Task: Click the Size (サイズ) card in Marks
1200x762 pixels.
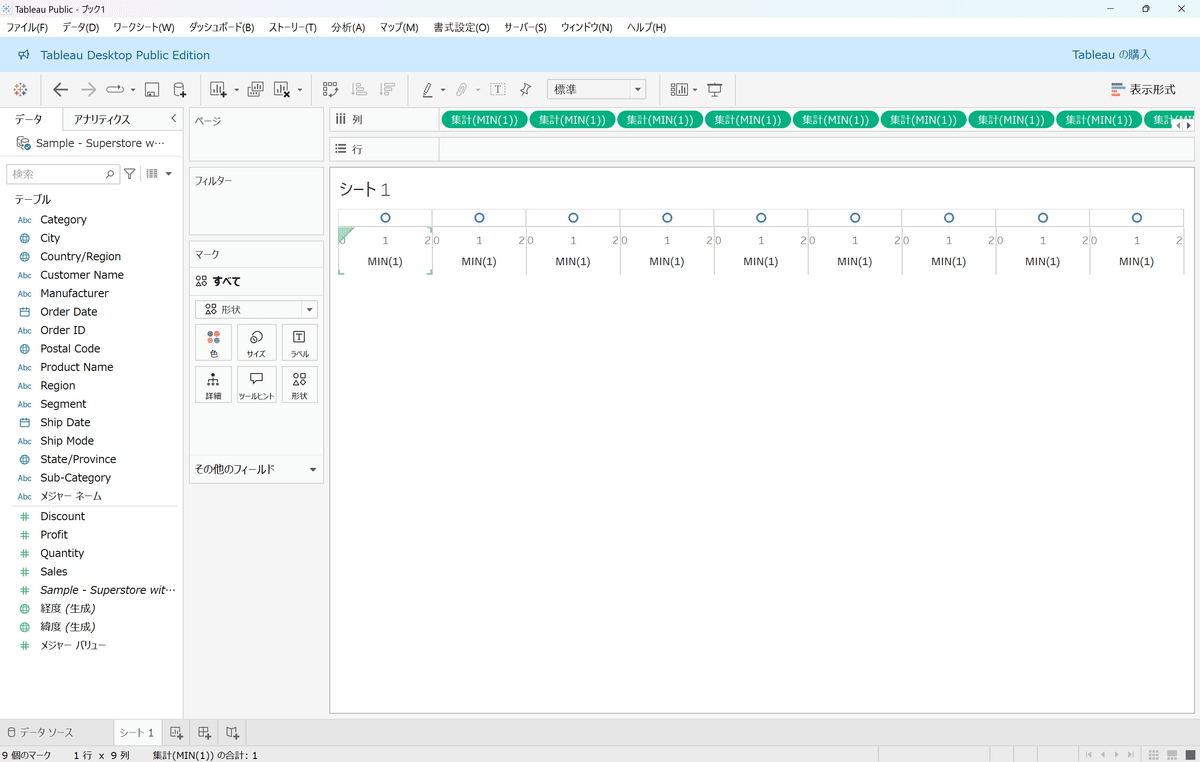Action: tap(257, 342)
